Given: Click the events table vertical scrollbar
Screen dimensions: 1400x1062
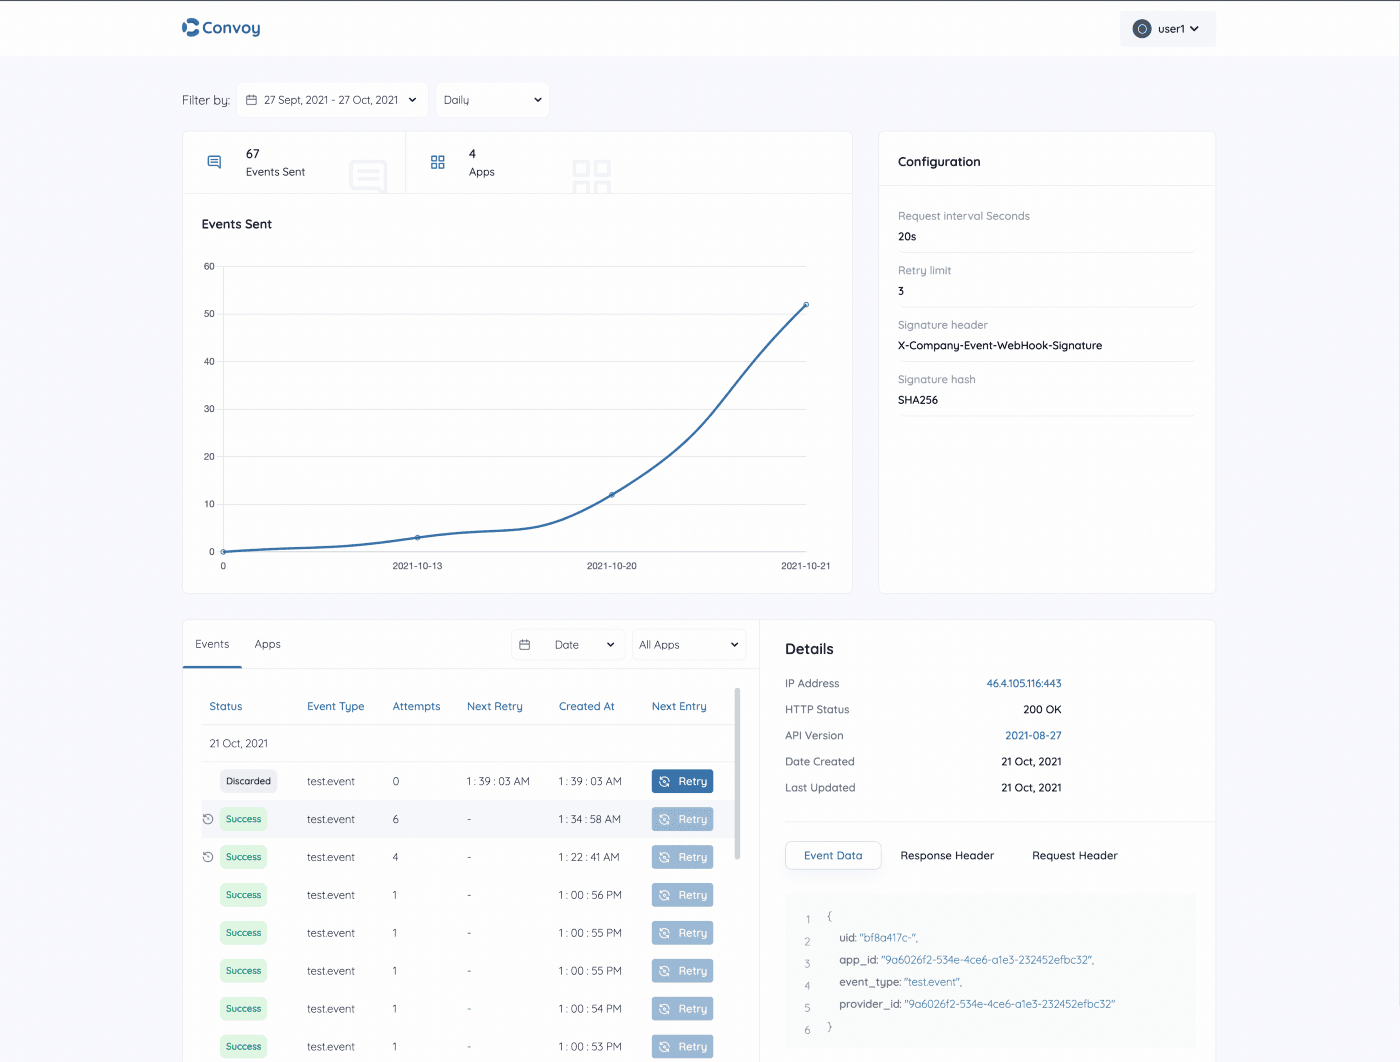Looking at the screenshot, I should [x=737, y=773].
